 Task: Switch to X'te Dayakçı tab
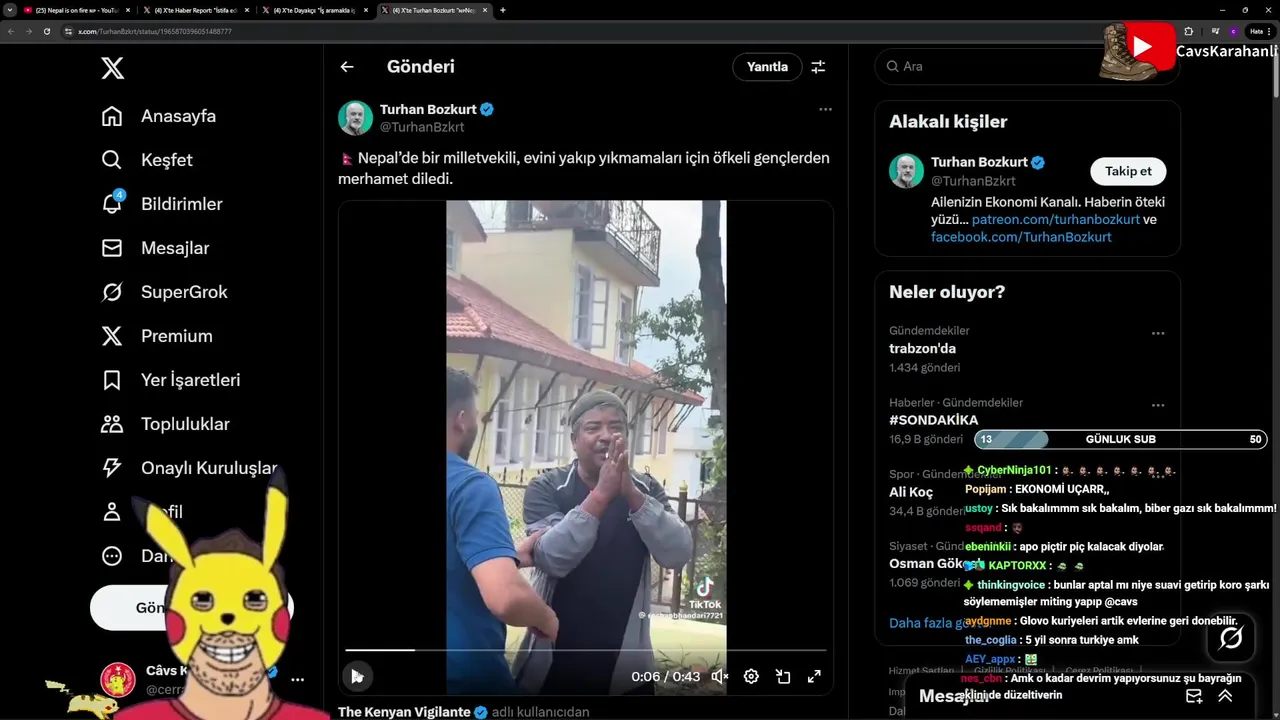click(x=315, y=10)
